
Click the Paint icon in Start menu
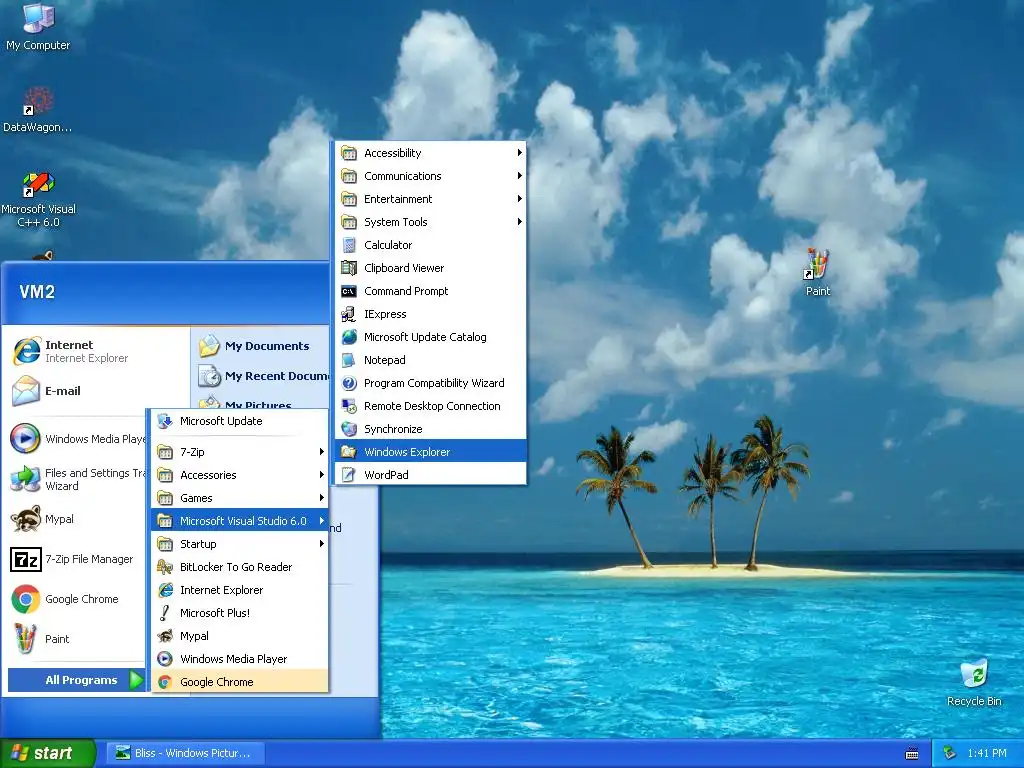26,639
